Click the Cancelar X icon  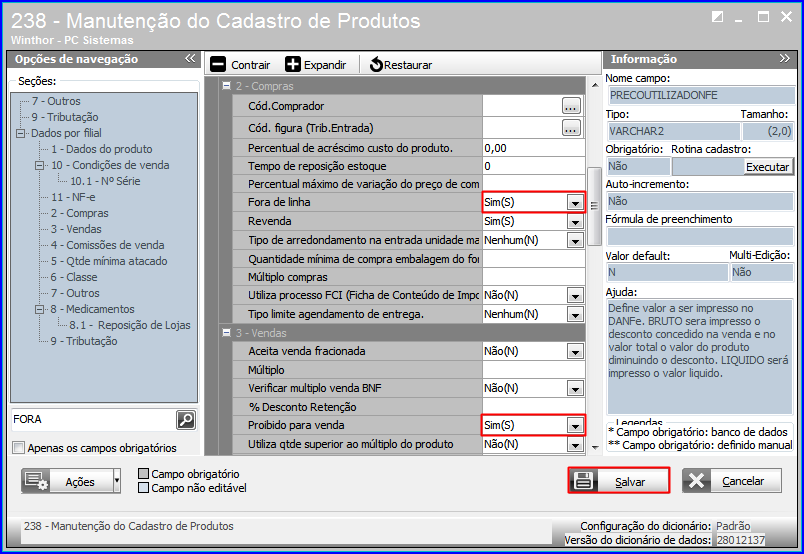696,481
